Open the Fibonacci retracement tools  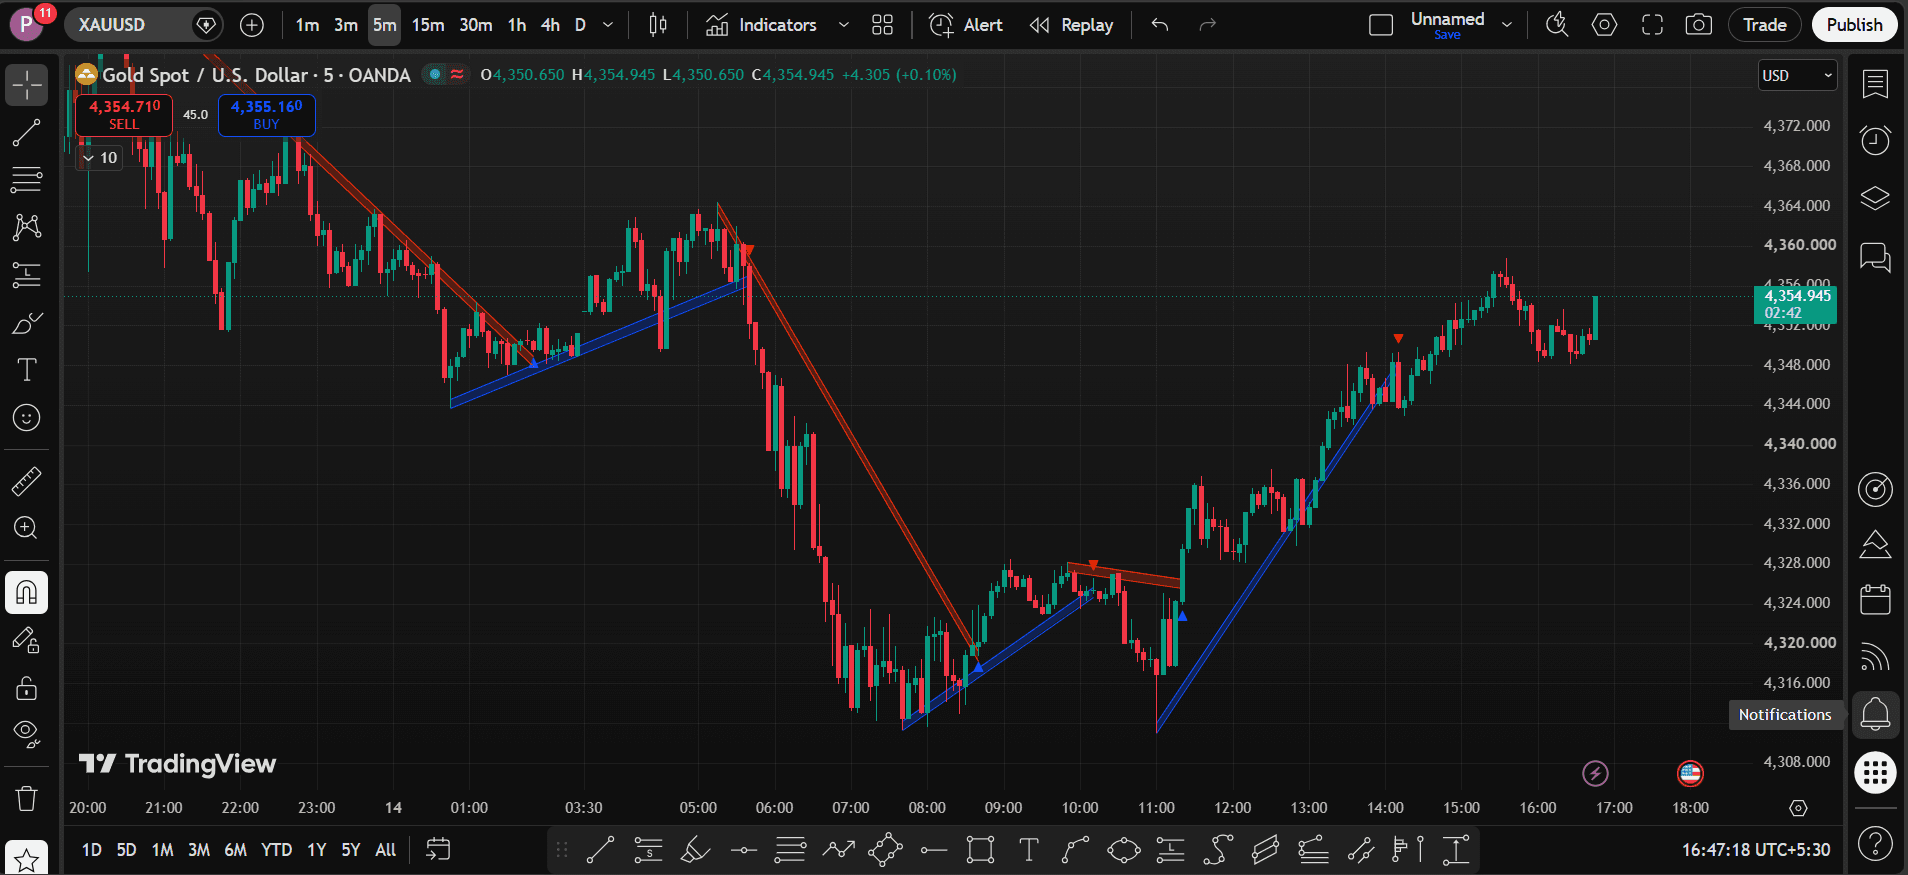pyautogui.click(x=27, y=180)
